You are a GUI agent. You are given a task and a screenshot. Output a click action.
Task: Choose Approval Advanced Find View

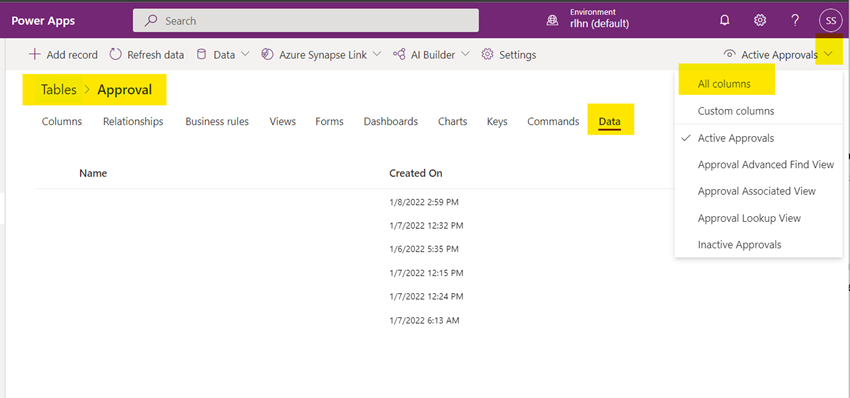click(766, 164)
